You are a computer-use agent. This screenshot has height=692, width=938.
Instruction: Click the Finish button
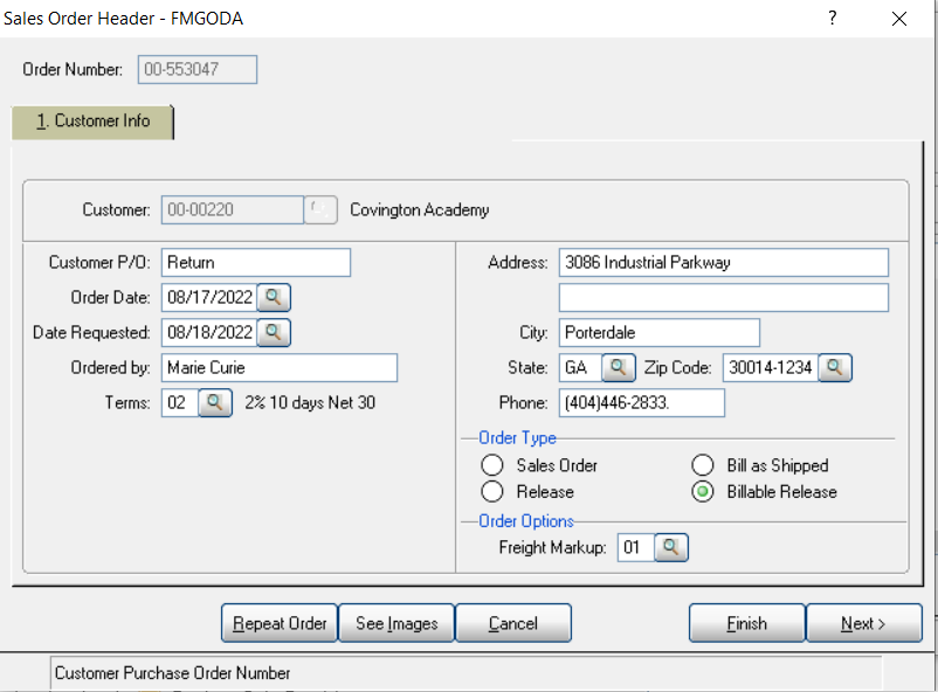click(747, 623)
